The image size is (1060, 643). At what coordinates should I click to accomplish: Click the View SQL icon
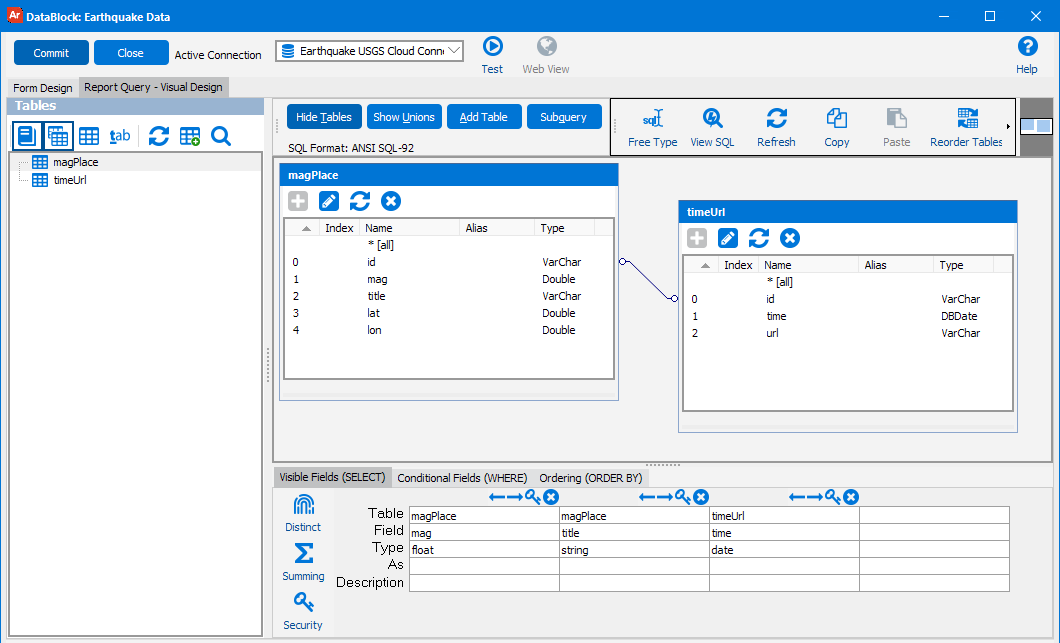point(712,118)
